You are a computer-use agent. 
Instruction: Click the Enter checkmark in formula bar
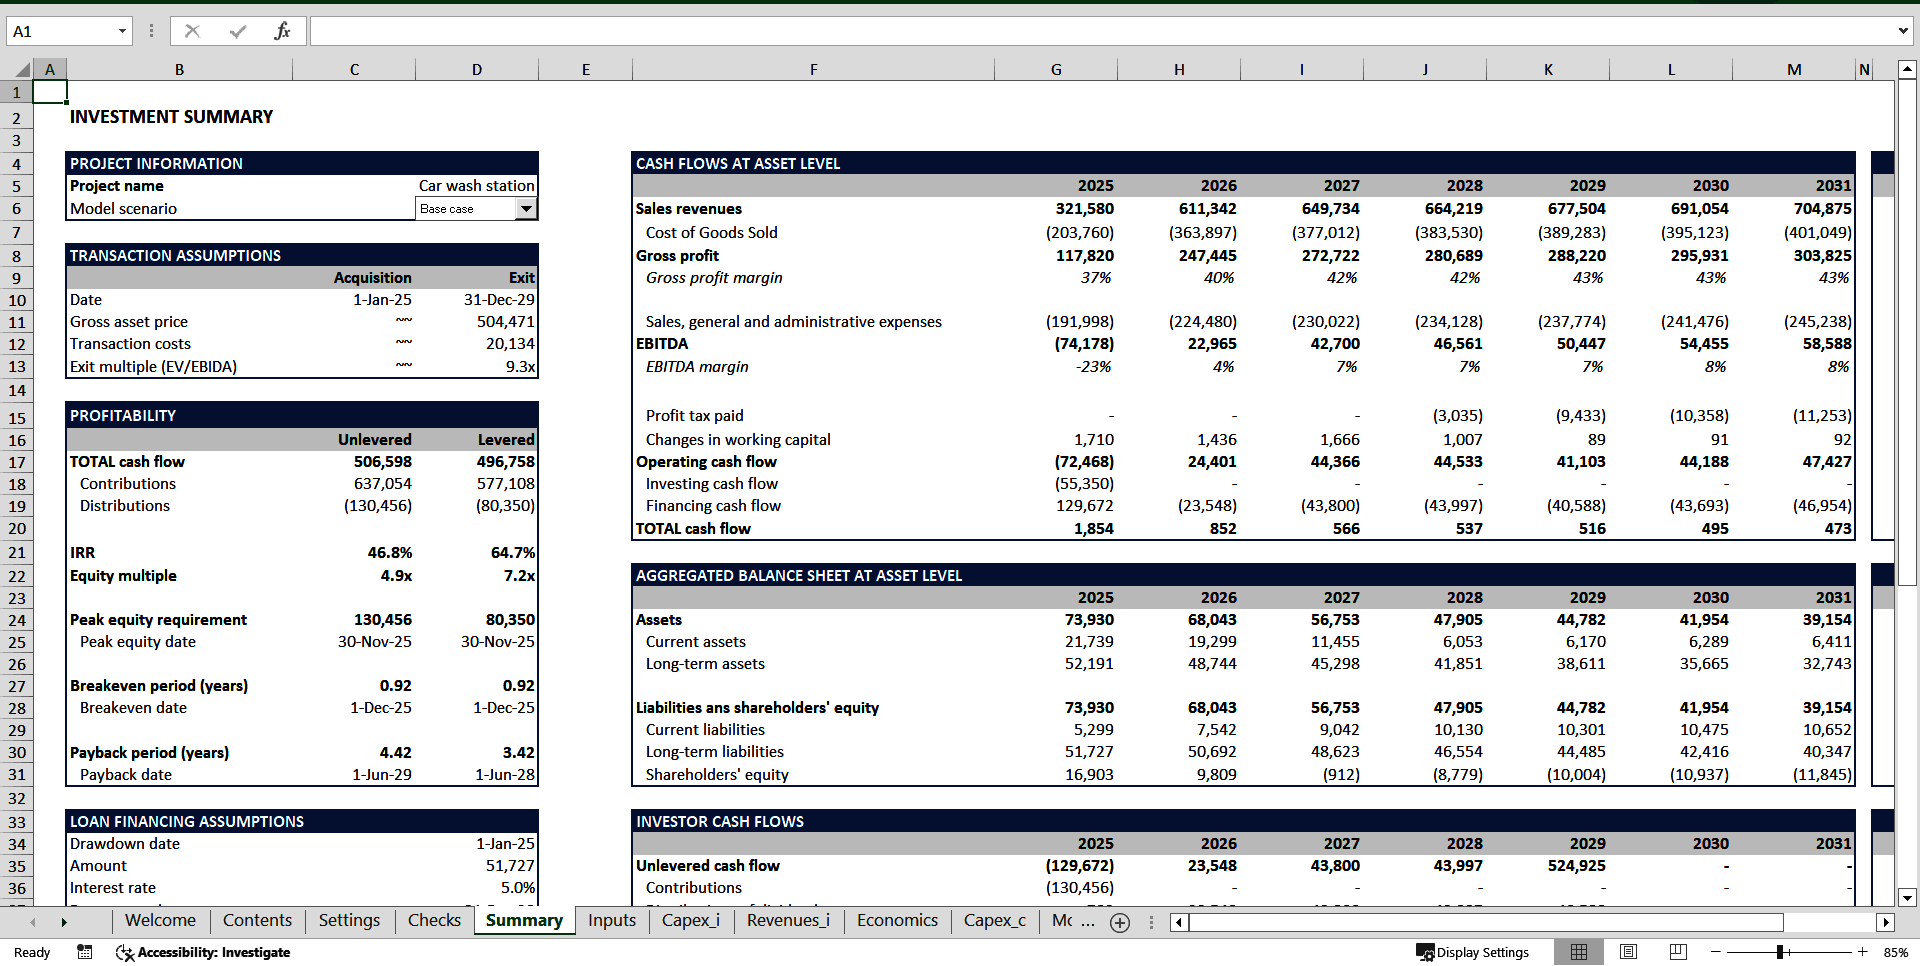pos(238,30)
